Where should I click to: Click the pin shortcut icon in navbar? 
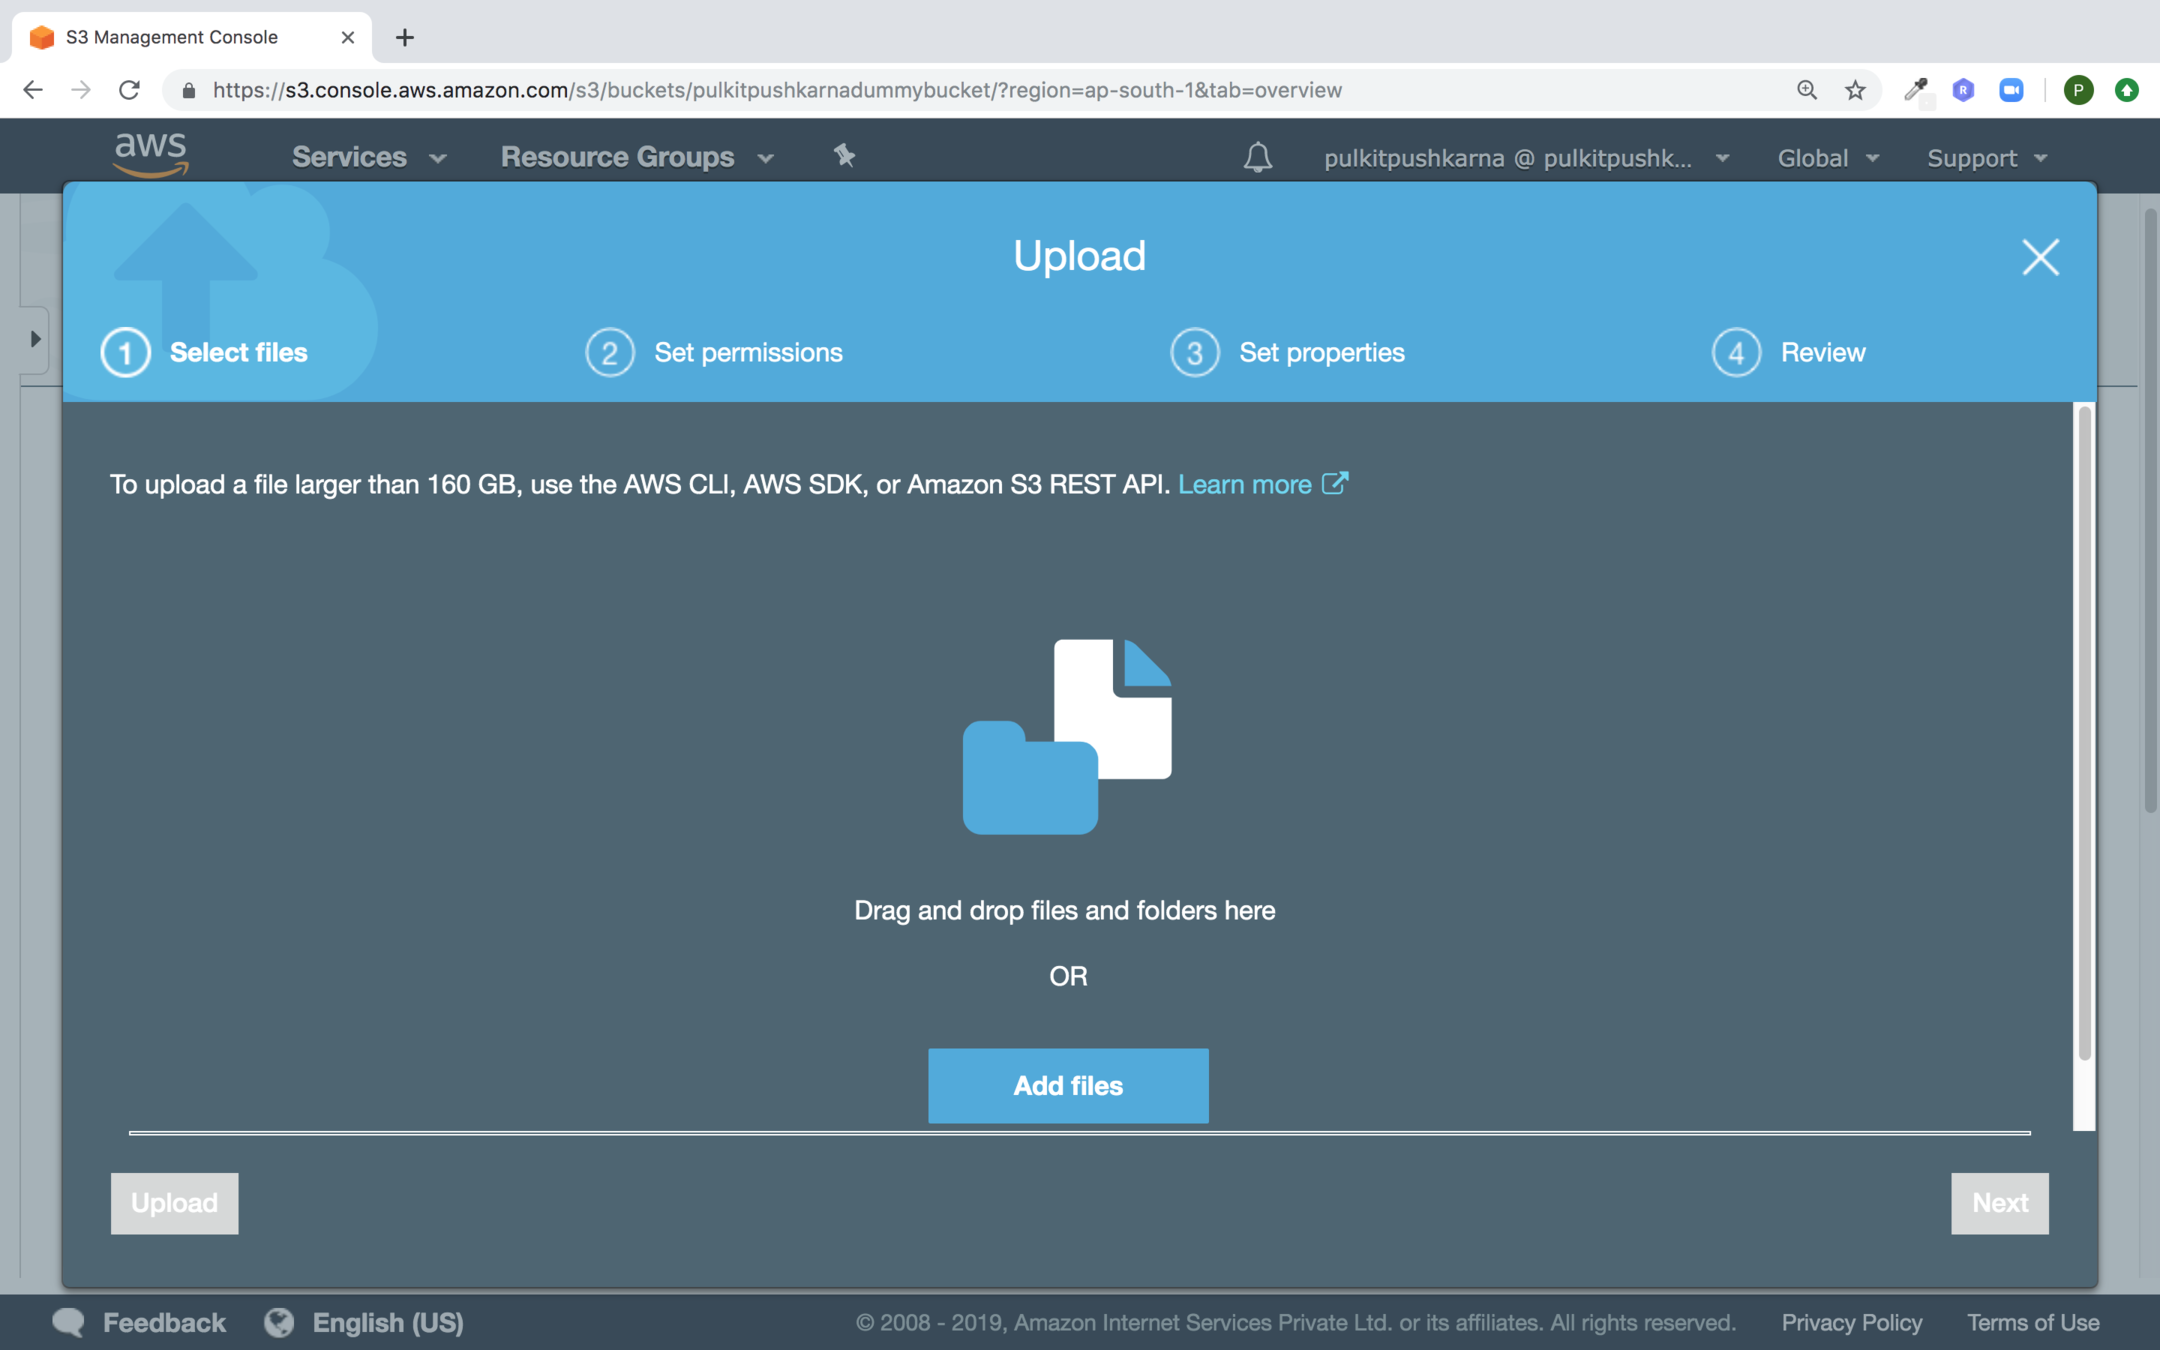[x=844, y=156]
